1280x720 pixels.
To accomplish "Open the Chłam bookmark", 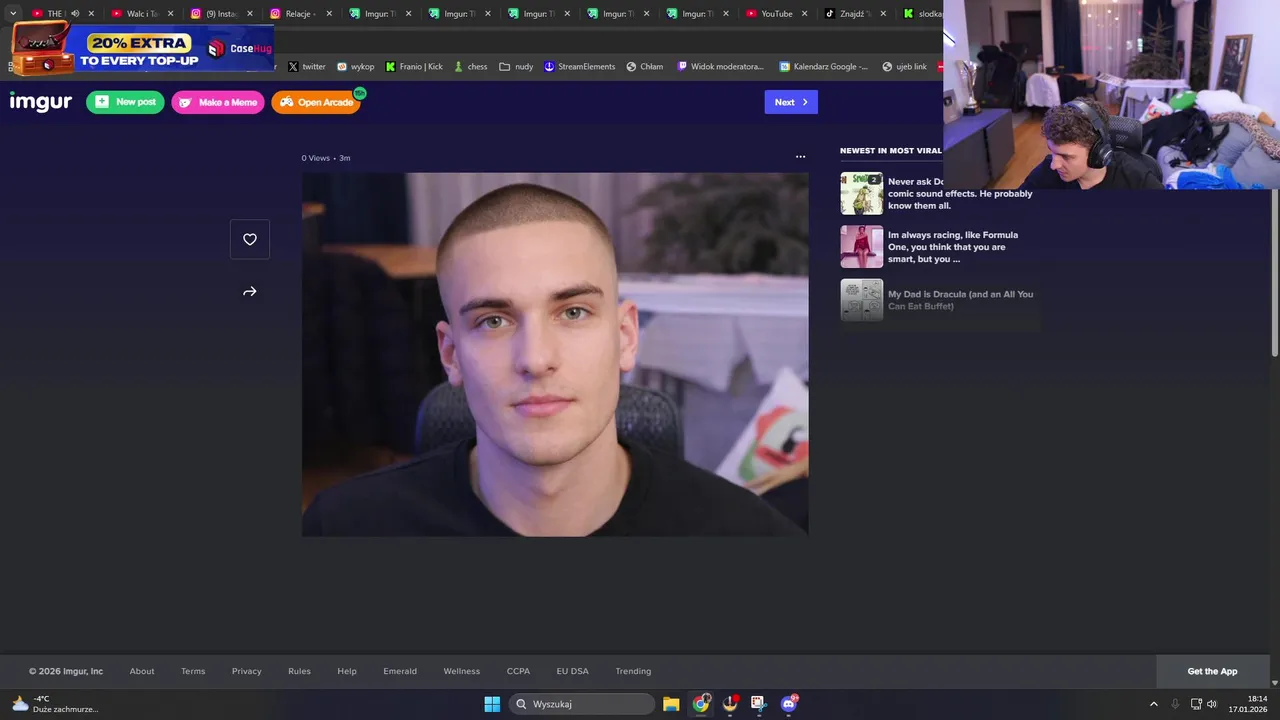I will tap(645, 67).
